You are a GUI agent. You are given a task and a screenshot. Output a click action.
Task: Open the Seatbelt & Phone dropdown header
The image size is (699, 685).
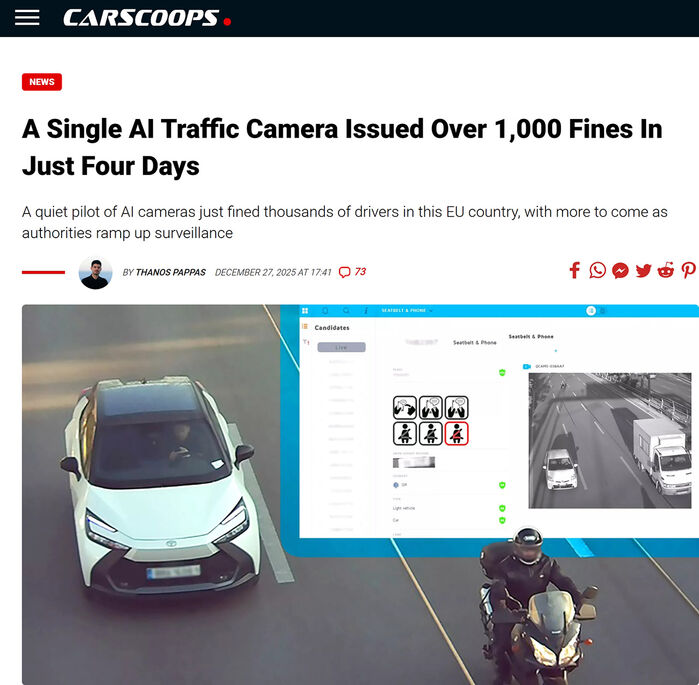407,310
